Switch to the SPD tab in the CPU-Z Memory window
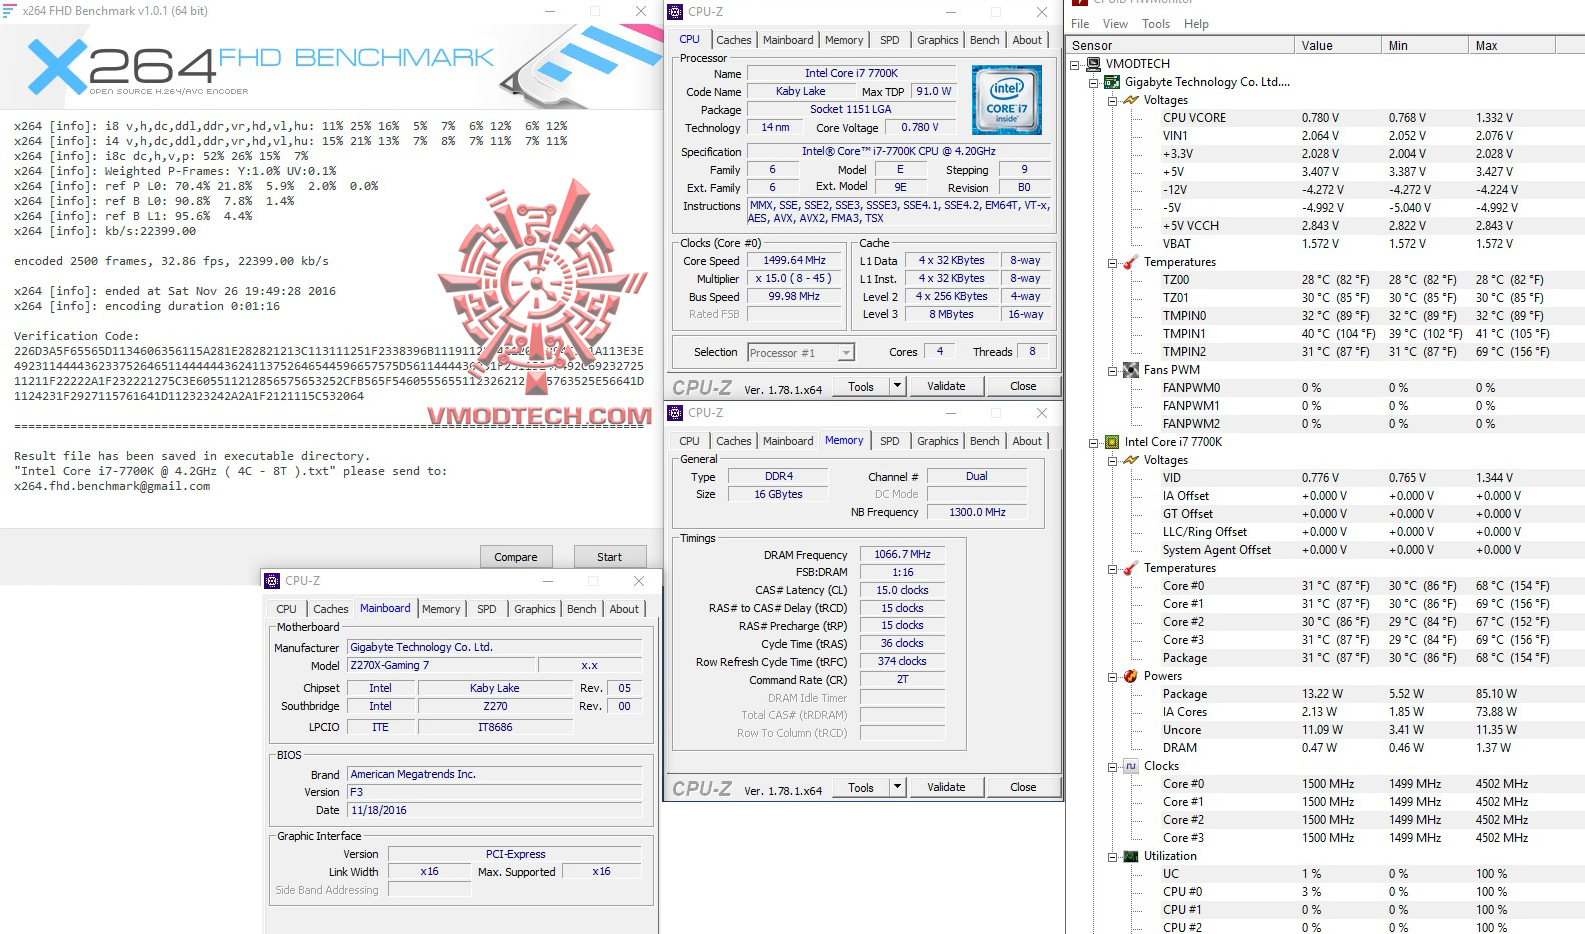 point(890,441)
